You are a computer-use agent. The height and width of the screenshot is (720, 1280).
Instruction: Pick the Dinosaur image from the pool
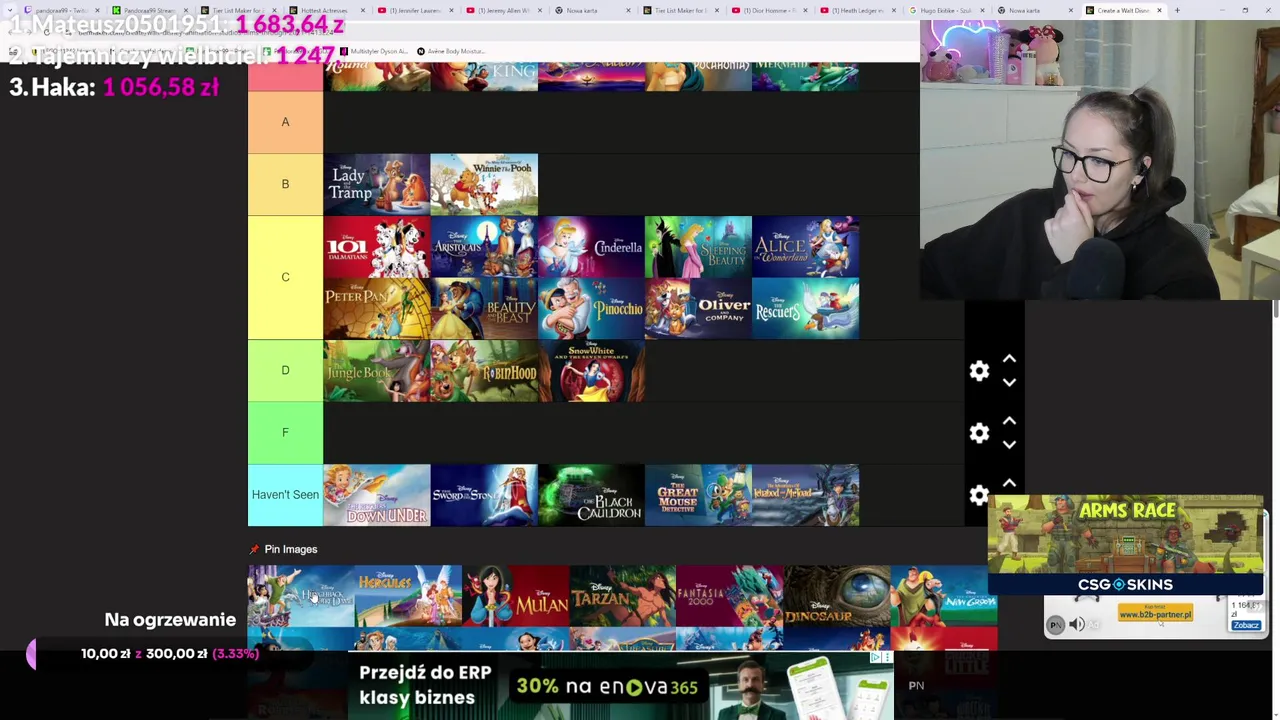click(836, 596)
